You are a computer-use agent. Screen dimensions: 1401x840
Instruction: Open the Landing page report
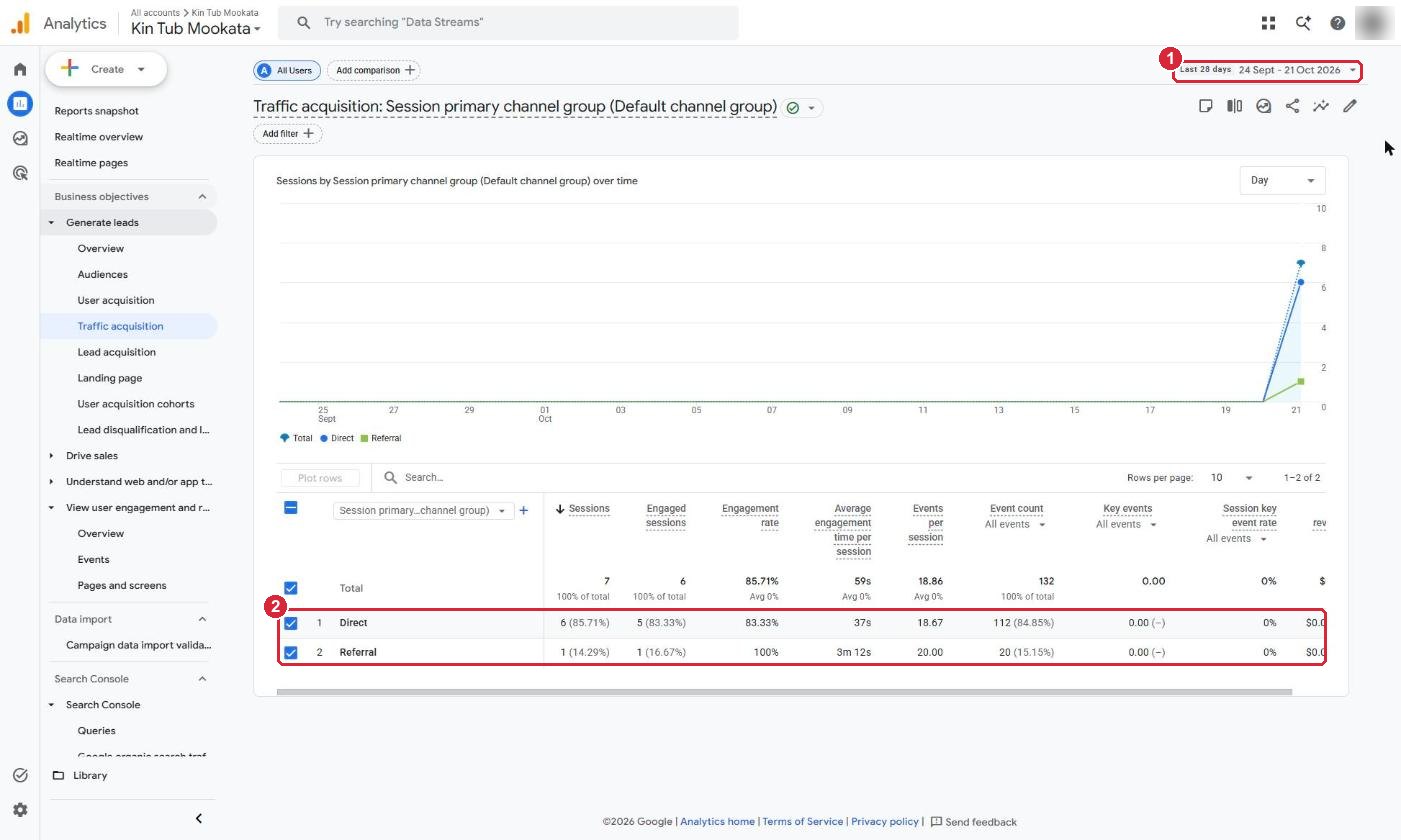click(110, 378)
